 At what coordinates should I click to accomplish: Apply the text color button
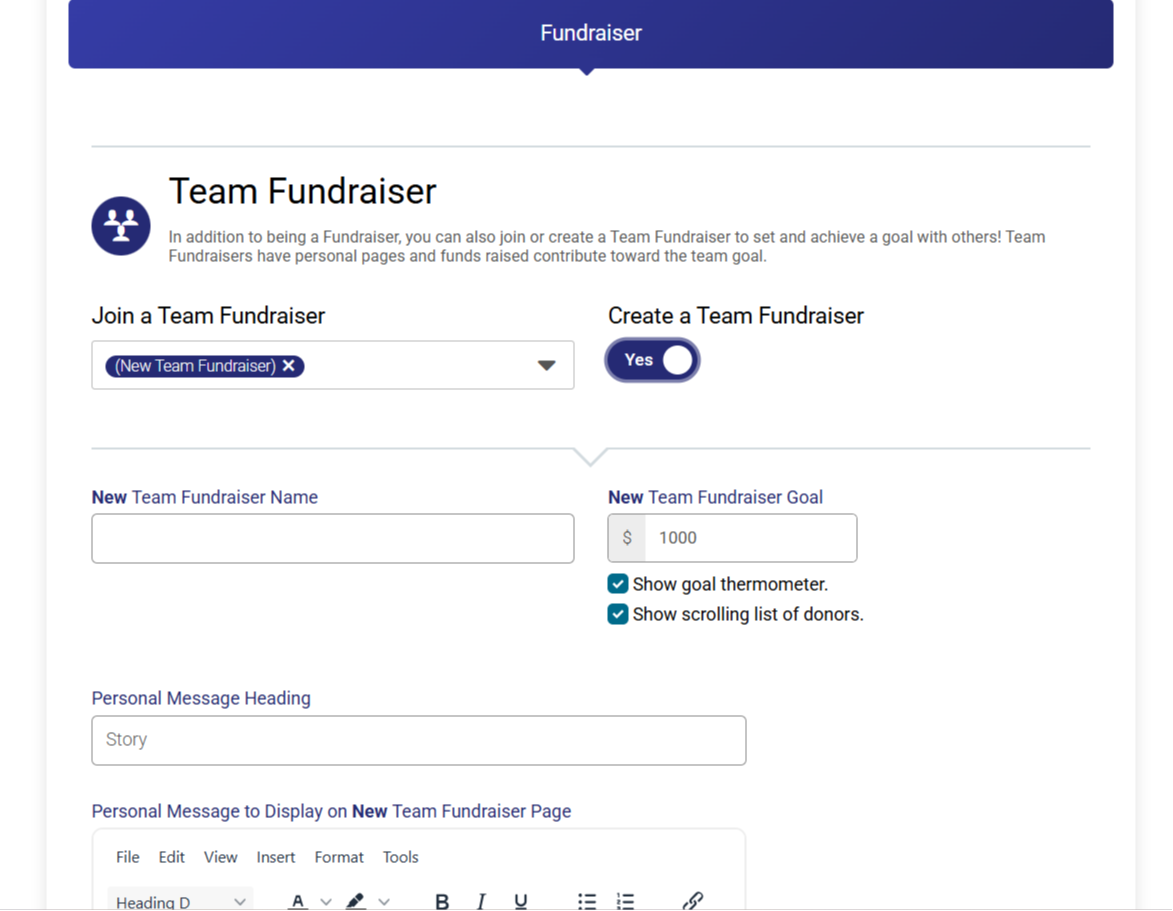coord(298,901)
